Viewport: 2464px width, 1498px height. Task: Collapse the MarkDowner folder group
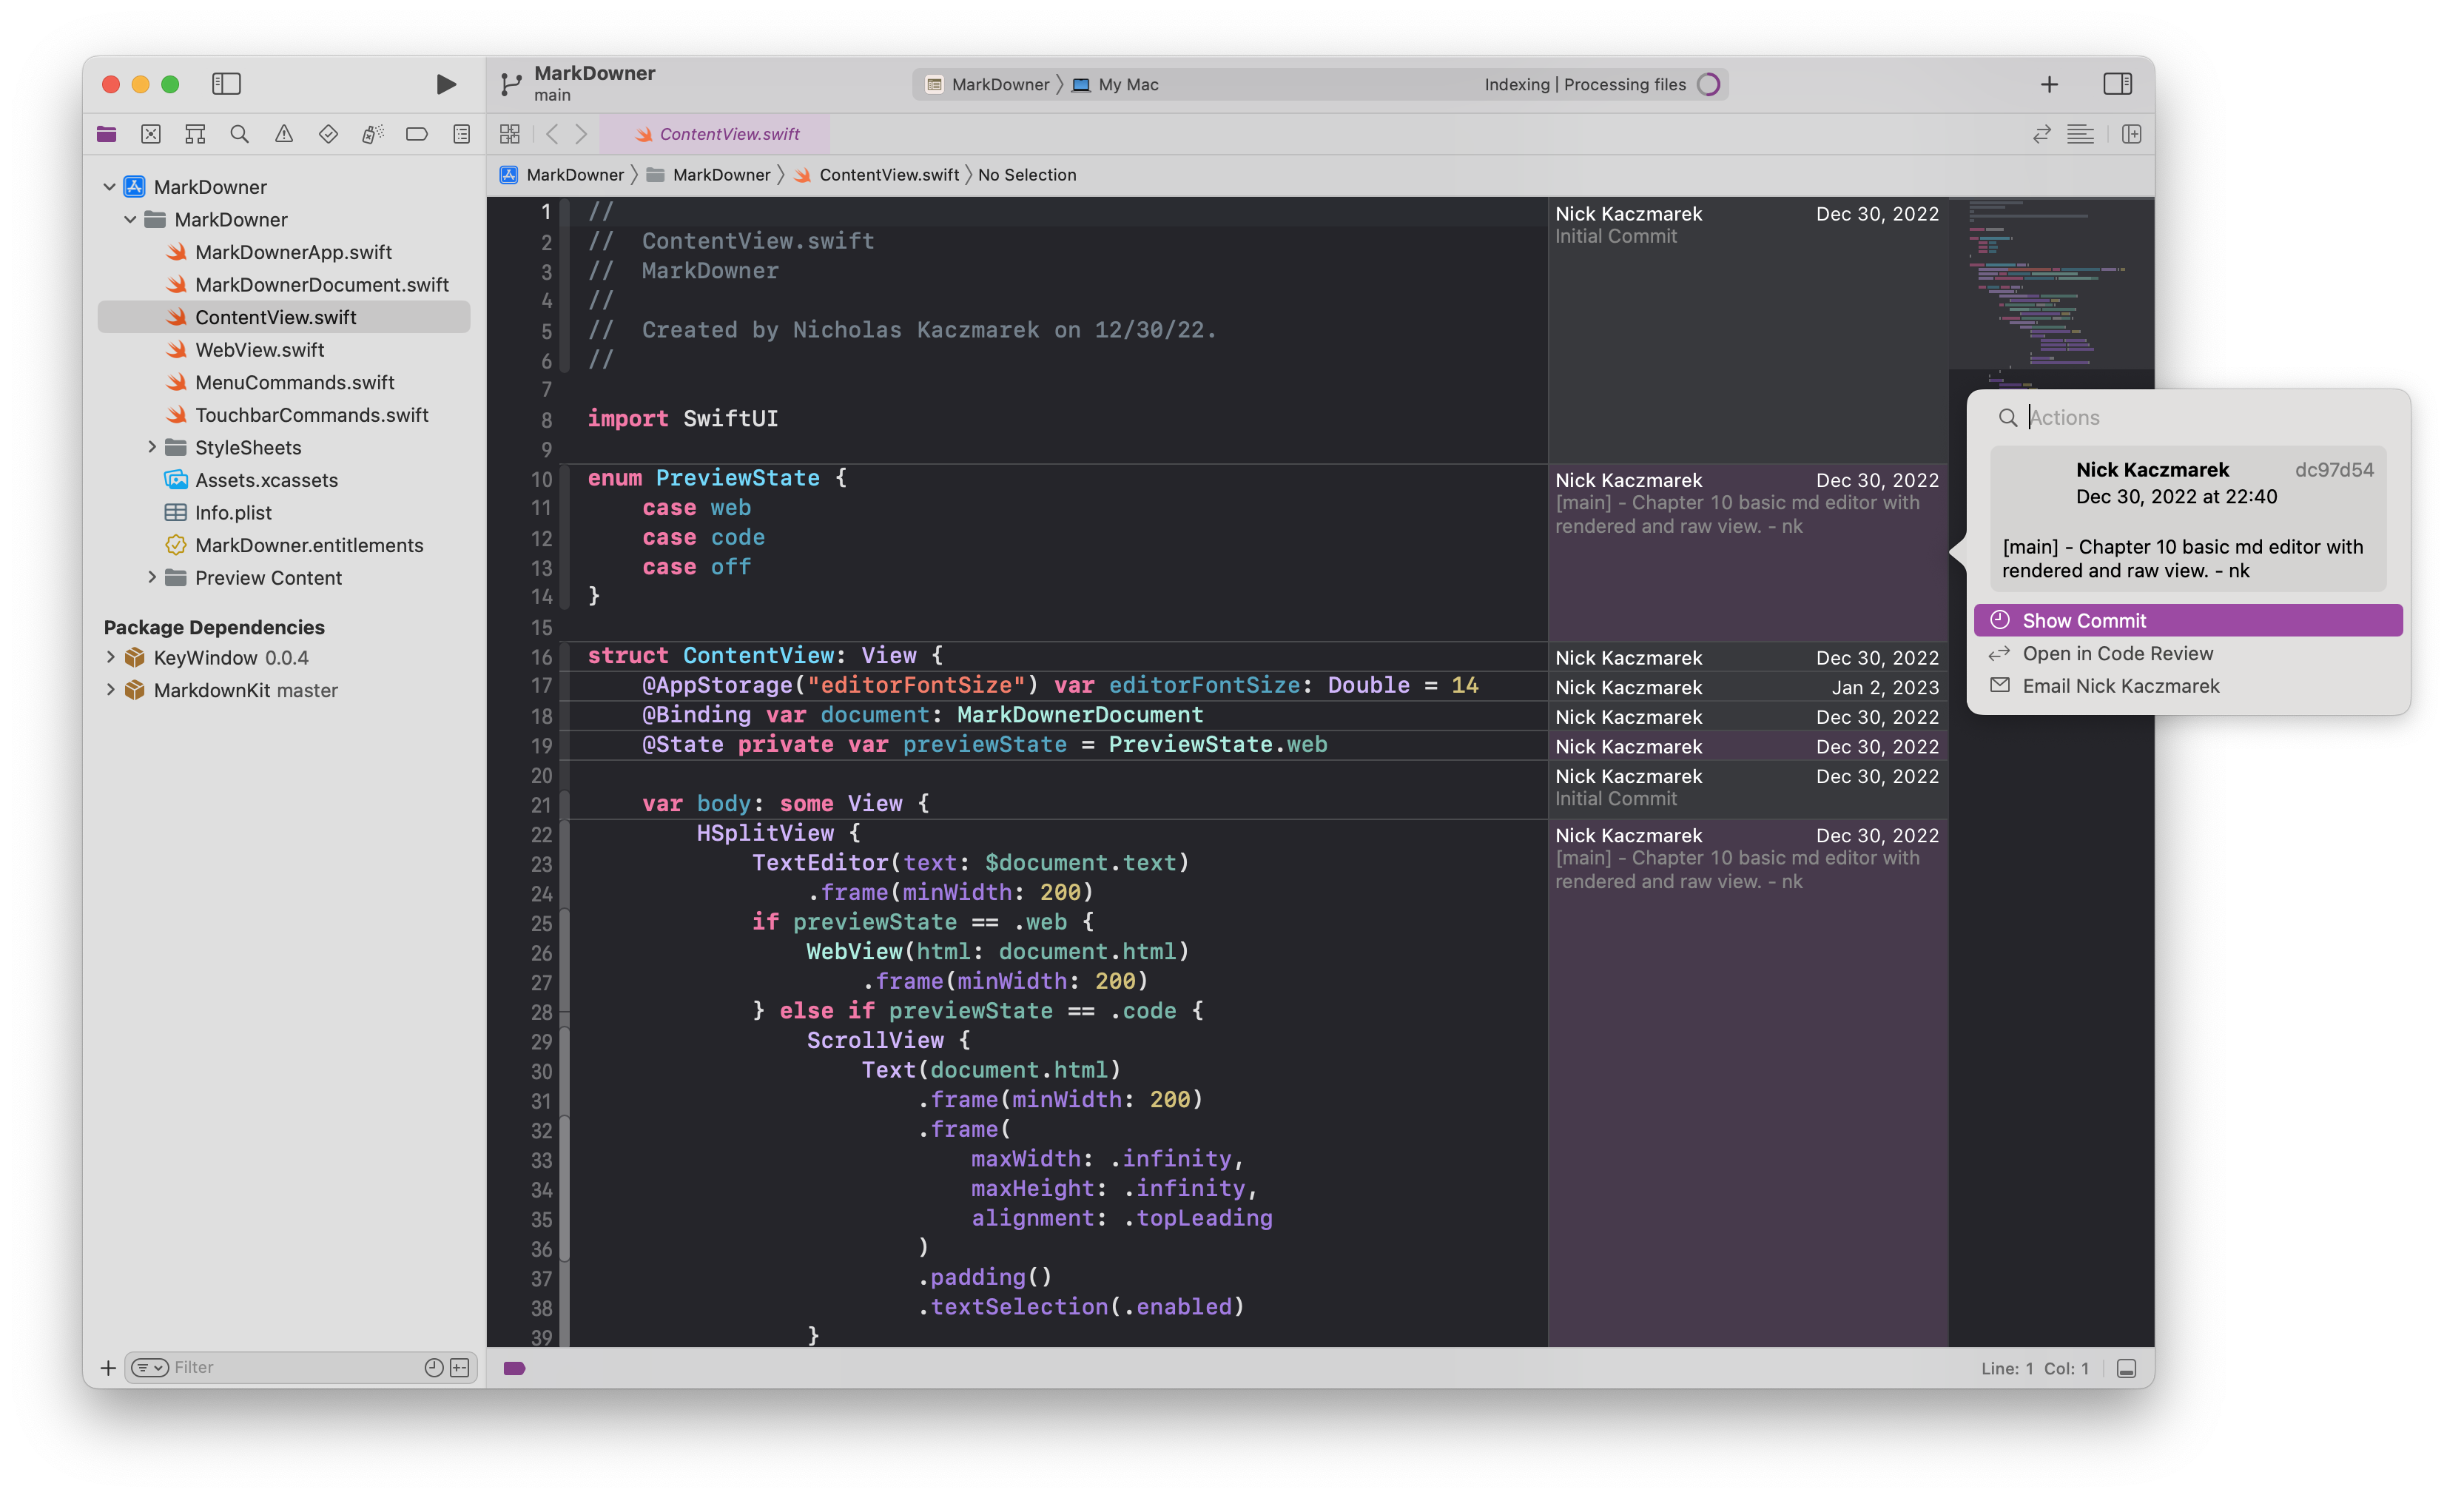[x=130, y=220]
